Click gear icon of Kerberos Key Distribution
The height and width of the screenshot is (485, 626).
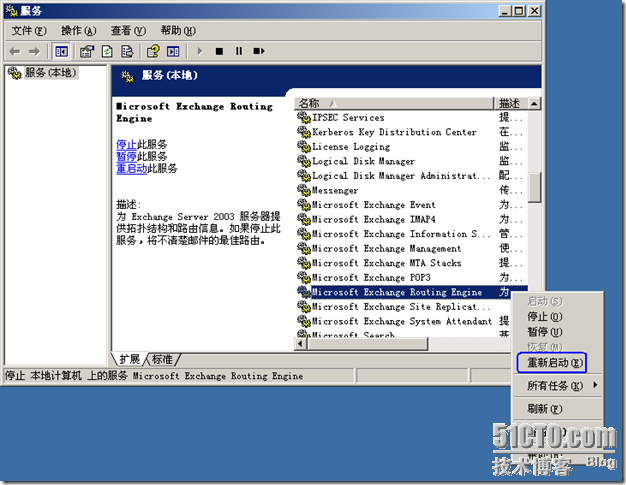(x=304, y=132)
